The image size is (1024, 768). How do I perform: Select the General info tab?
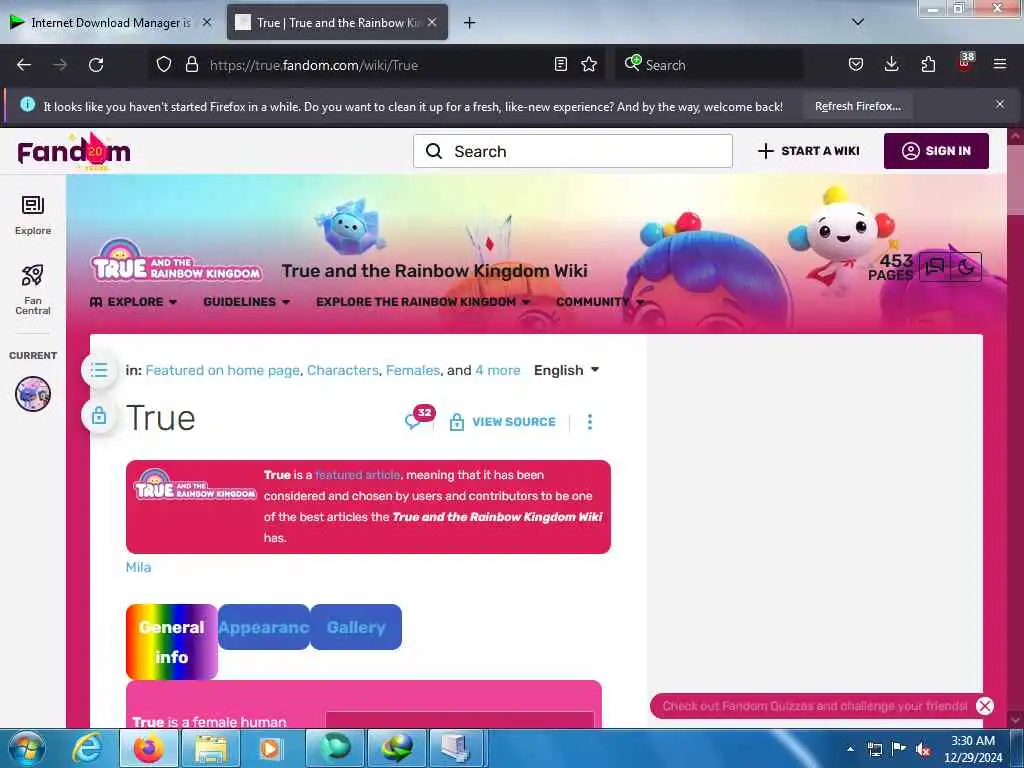(172, 642)
